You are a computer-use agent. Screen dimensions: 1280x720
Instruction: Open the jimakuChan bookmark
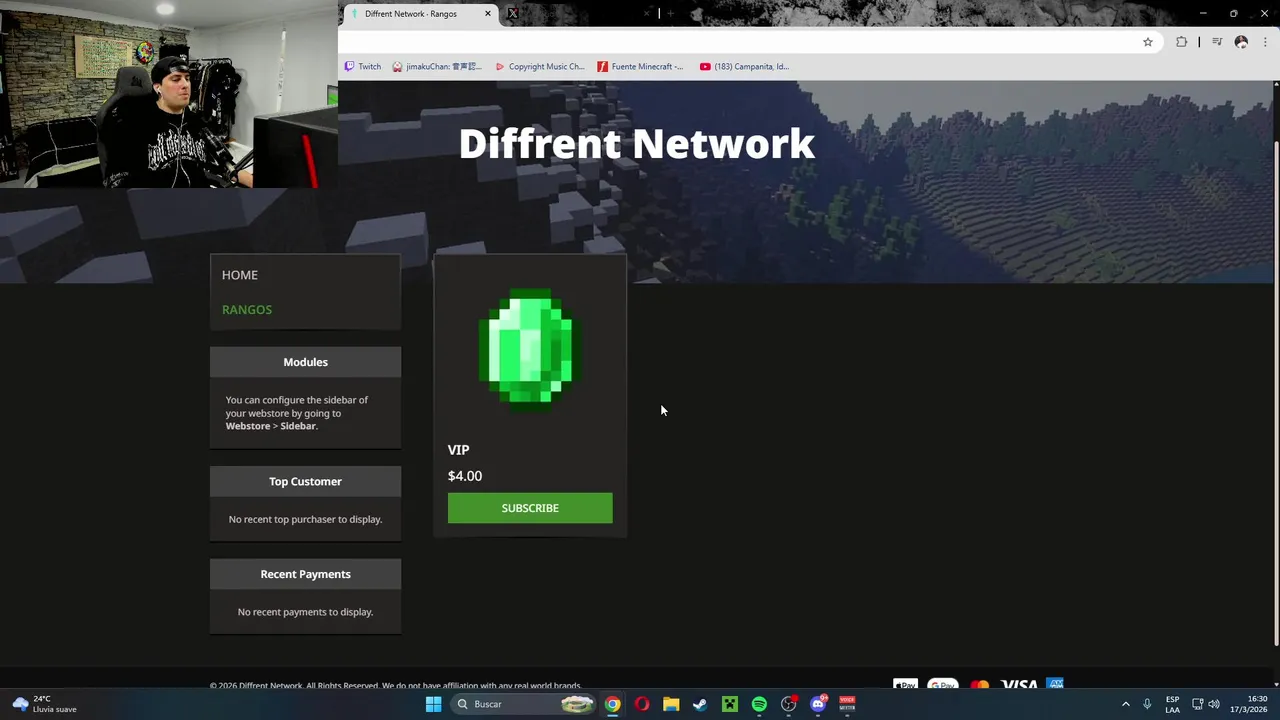[x=437, y=67]
